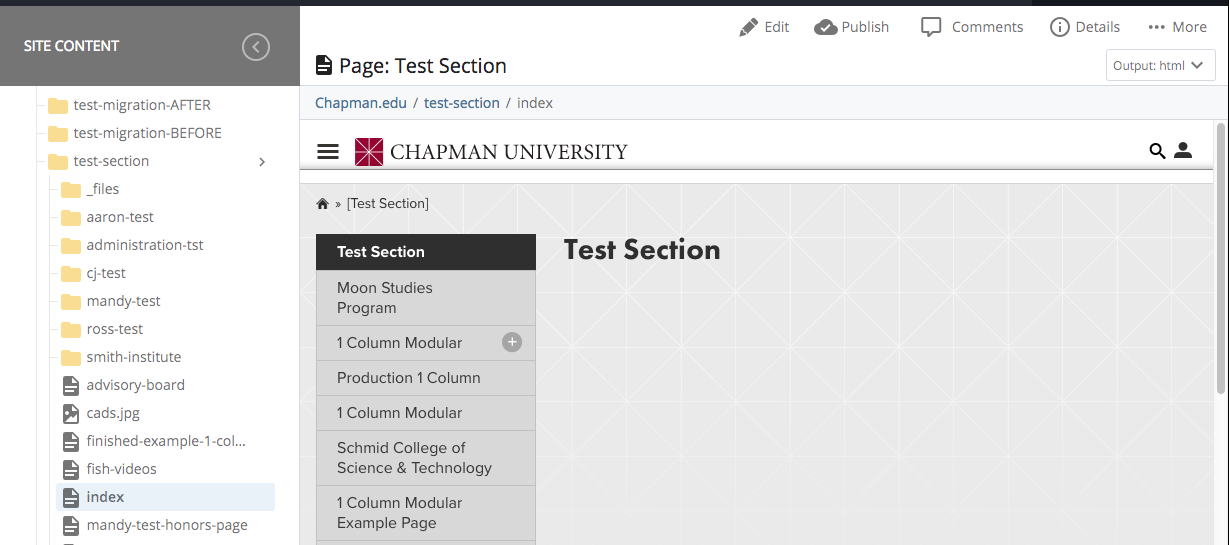Expand the test-section folder chevron
Image resolution: width=1229 pixels, height=545 pixels.
[262, 161]
